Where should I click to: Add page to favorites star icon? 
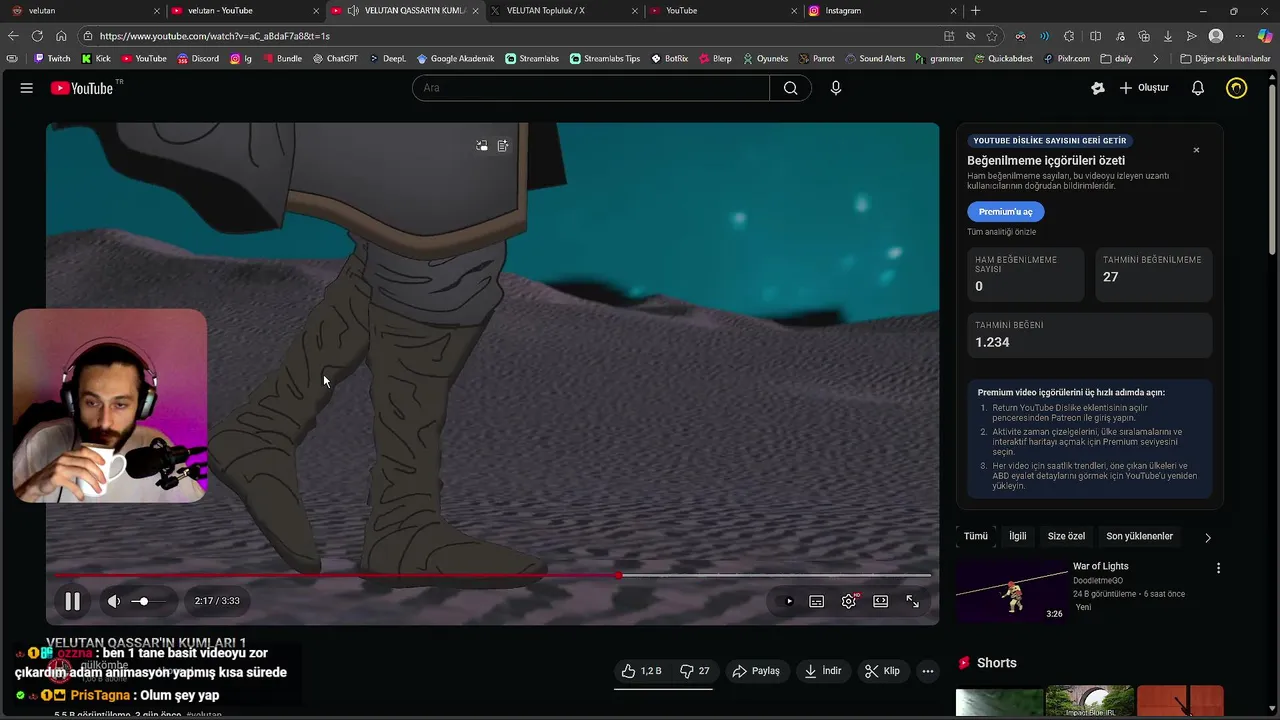click(x=992, y=36)
